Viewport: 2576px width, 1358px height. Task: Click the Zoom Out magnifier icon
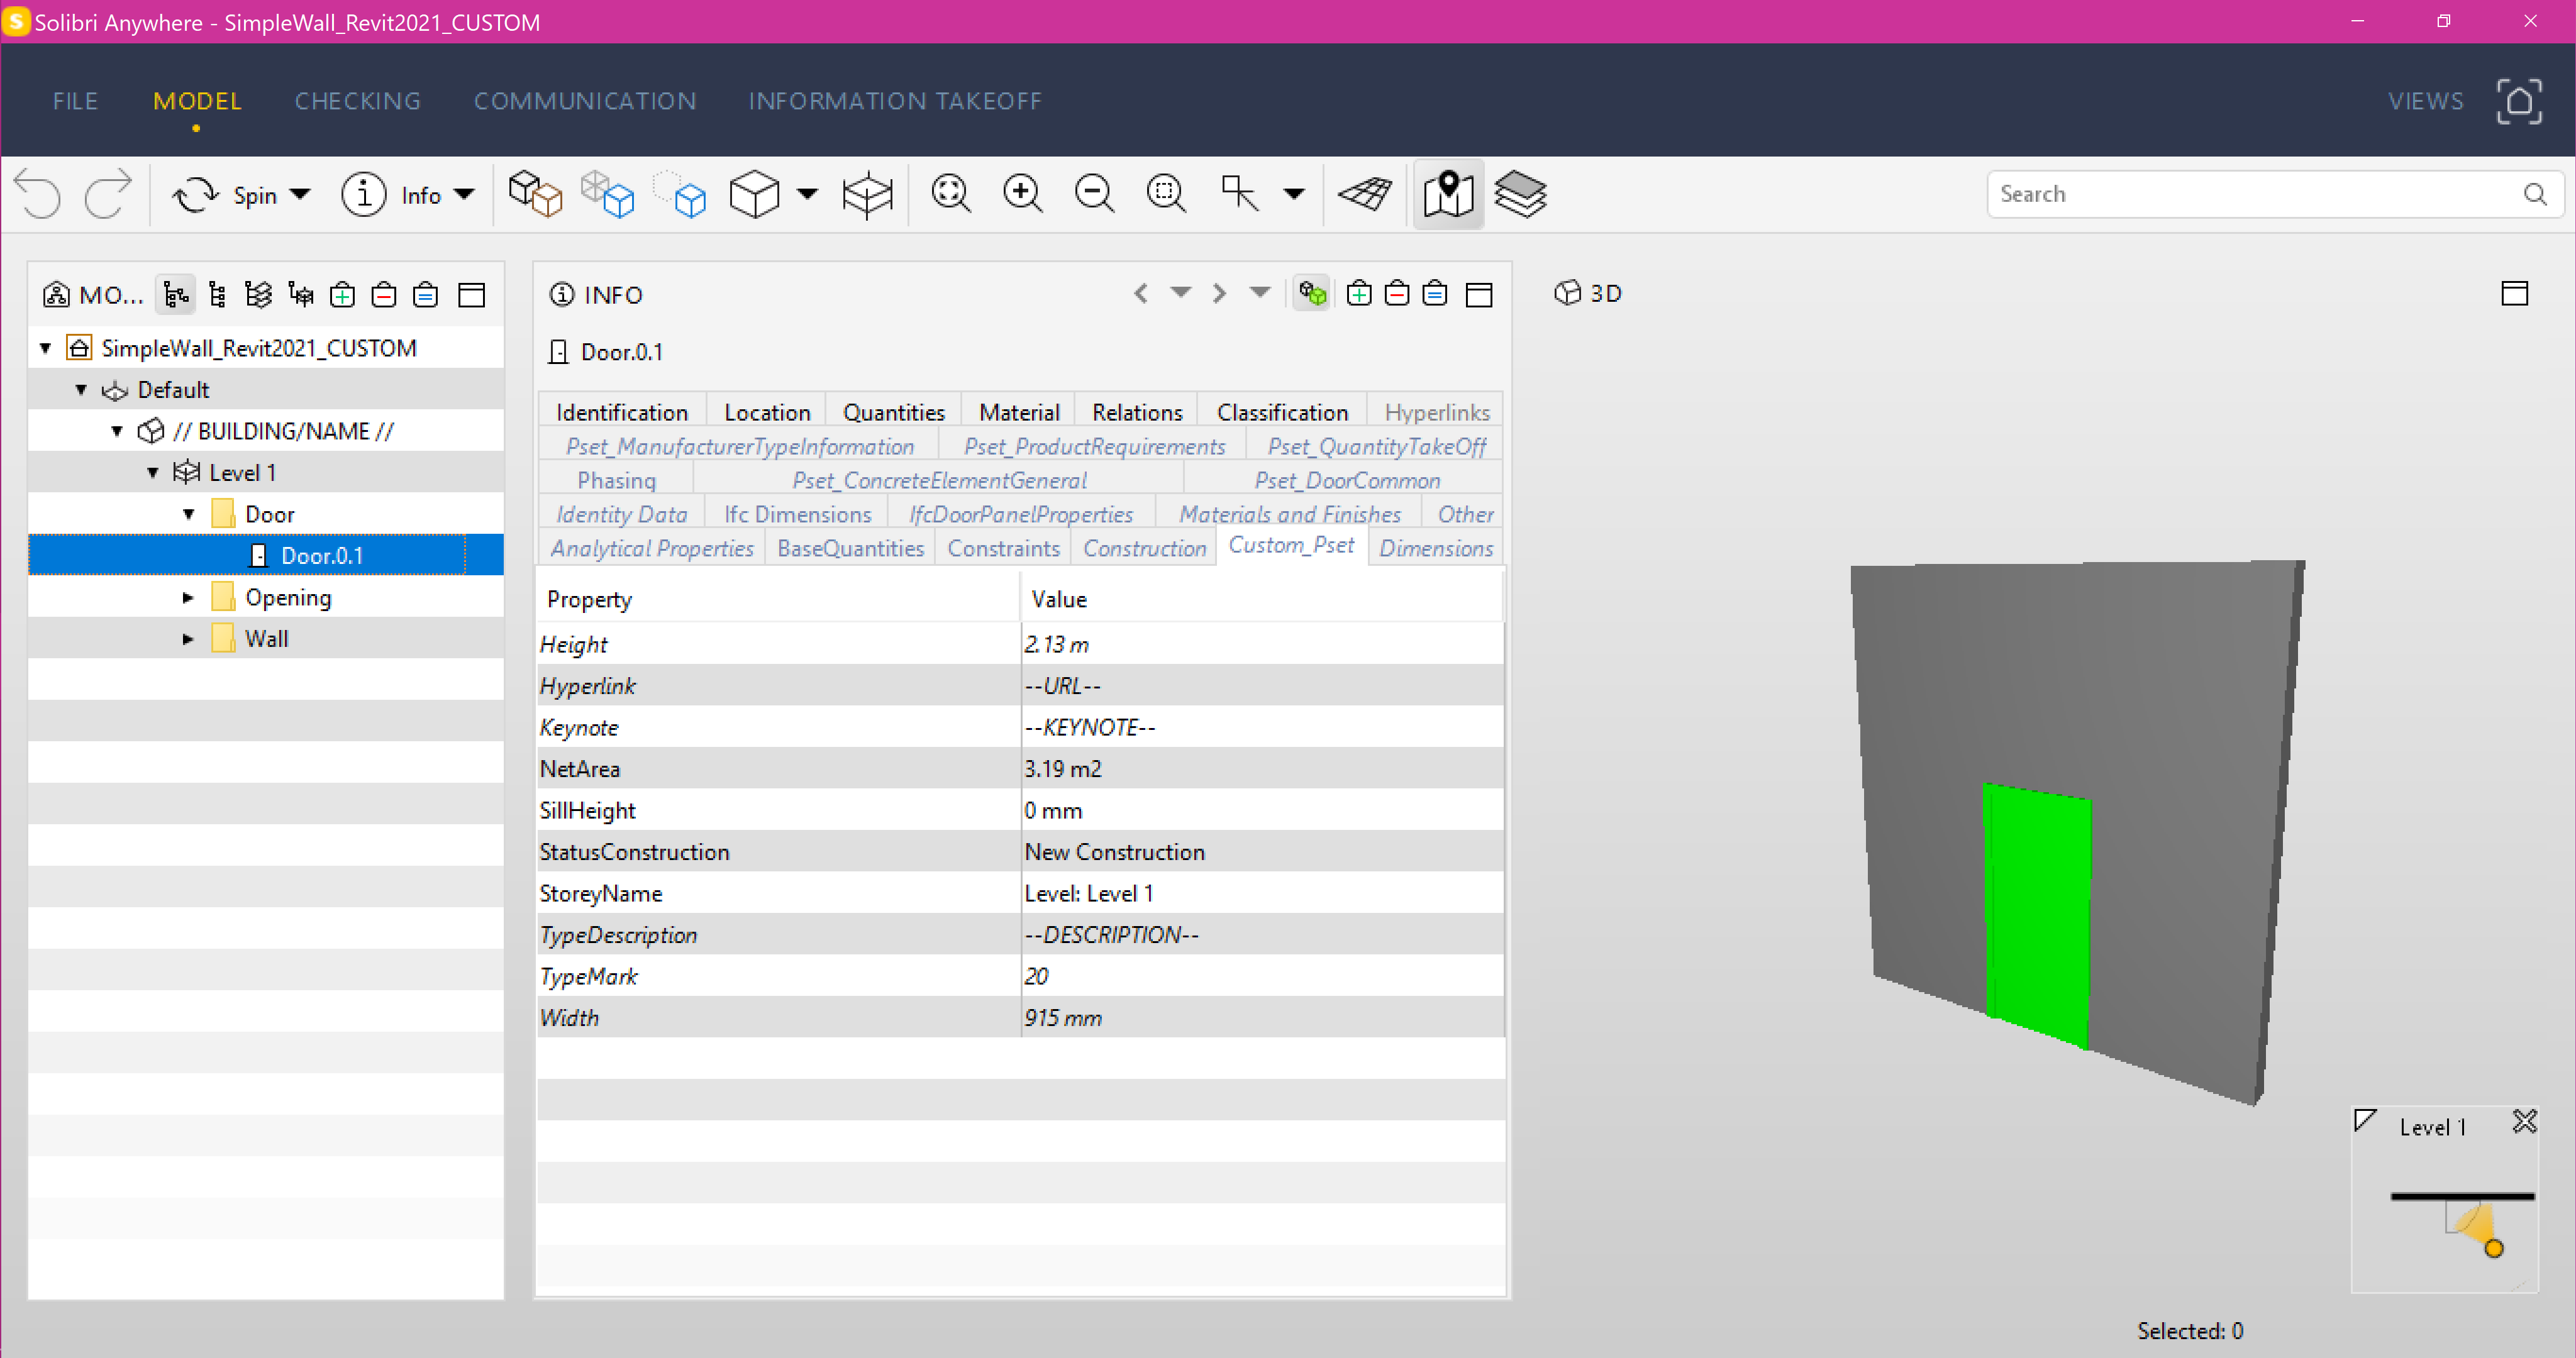pyautogui.click(x=1094, y=194)
